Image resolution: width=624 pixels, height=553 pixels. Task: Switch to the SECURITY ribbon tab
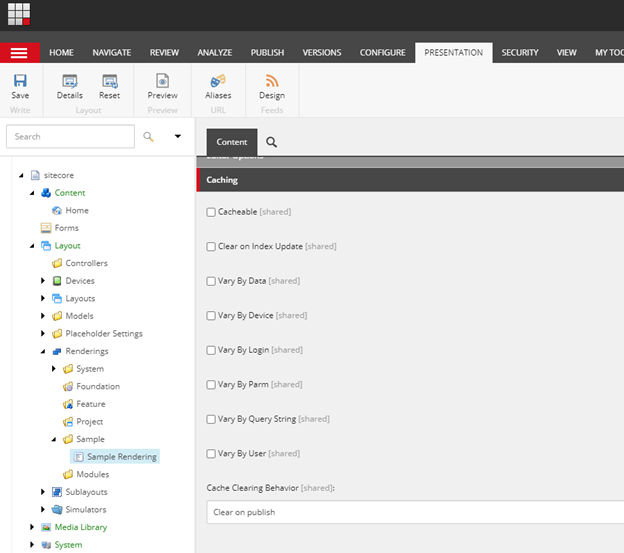(520, 53)
